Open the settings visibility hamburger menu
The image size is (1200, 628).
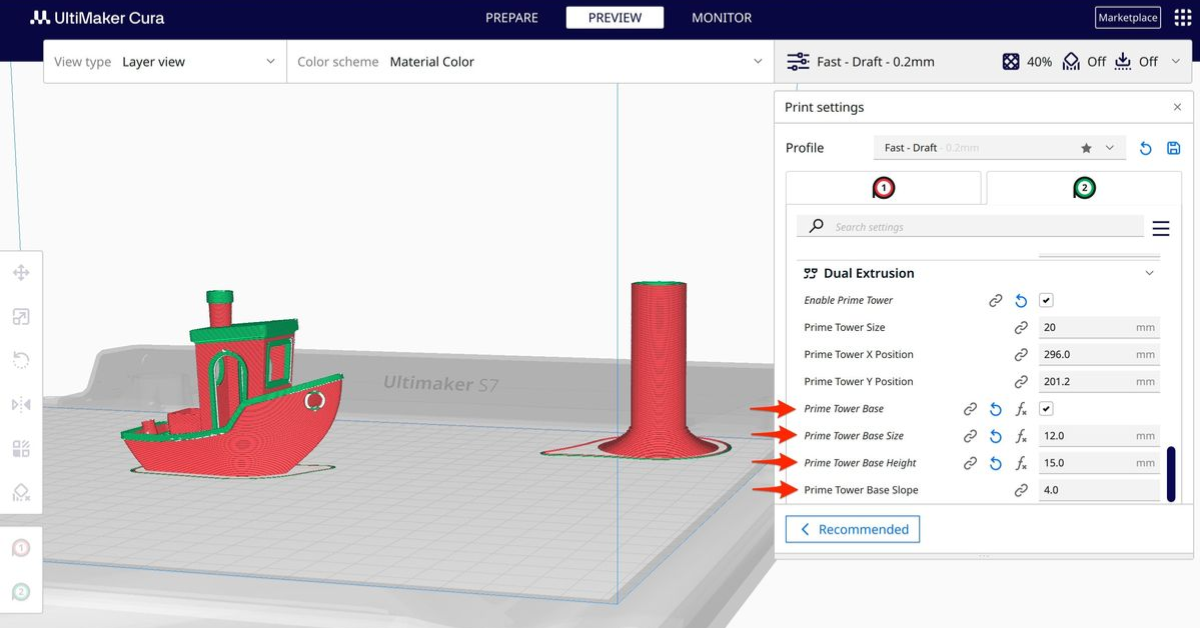coord(1160,227)
